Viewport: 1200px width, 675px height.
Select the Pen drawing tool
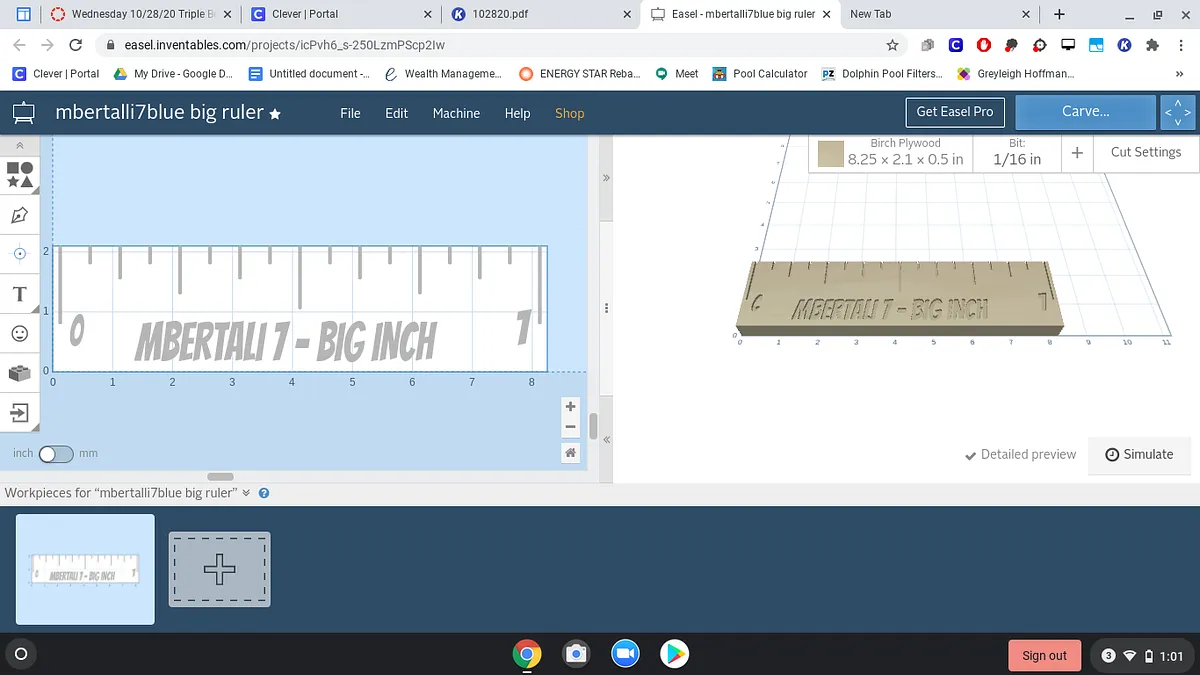coord(20,215)
